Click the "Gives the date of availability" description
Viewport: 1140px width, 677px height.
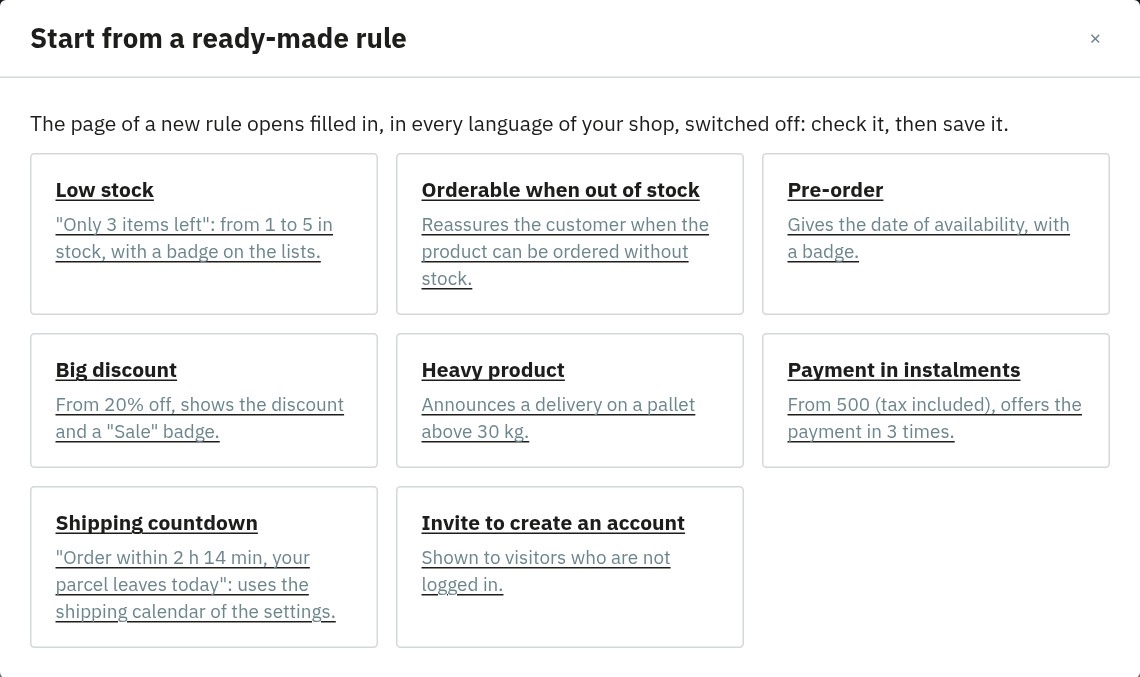point(928,238)
